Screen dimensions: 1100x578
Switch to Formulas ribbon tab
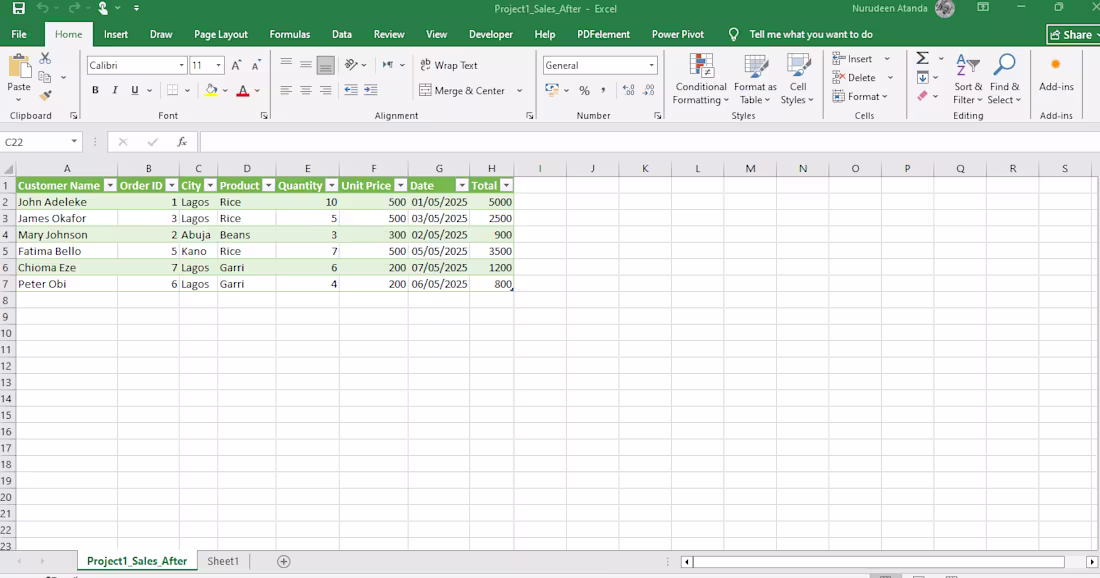[290, 34]
